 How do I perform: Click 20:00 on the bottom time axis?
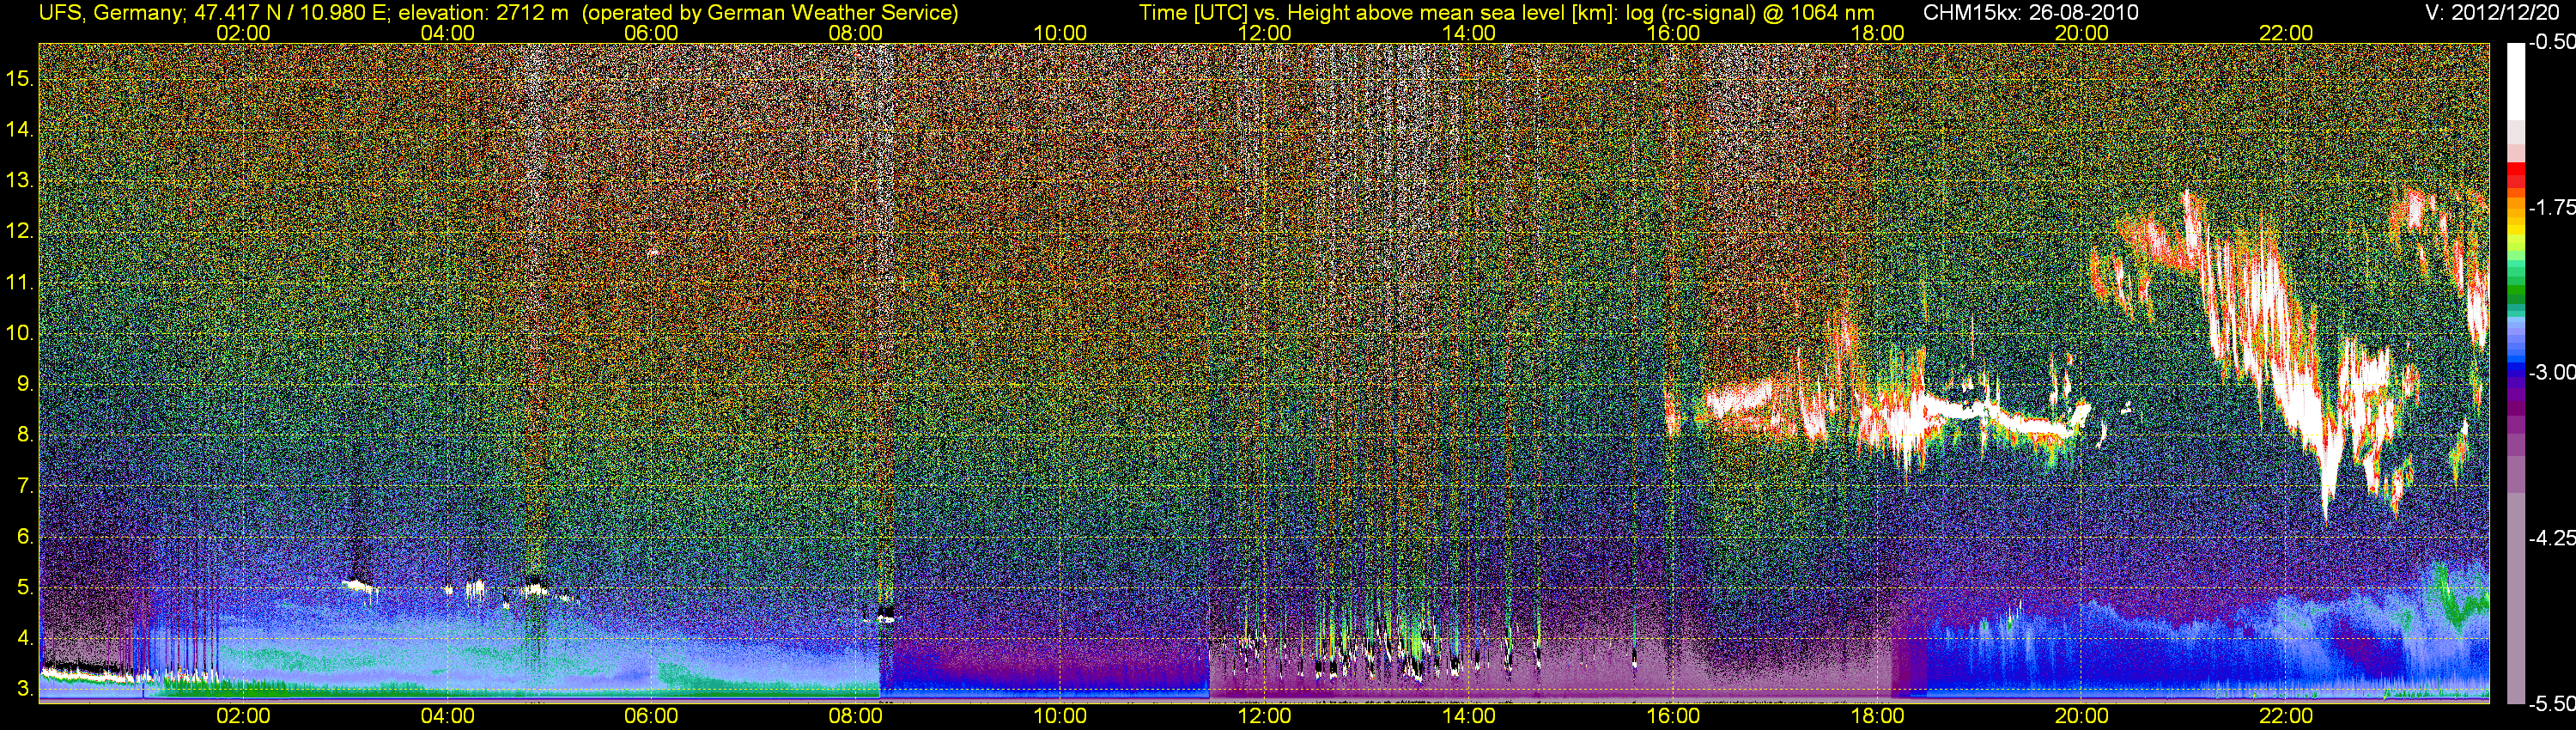(x=2082, y=716)
